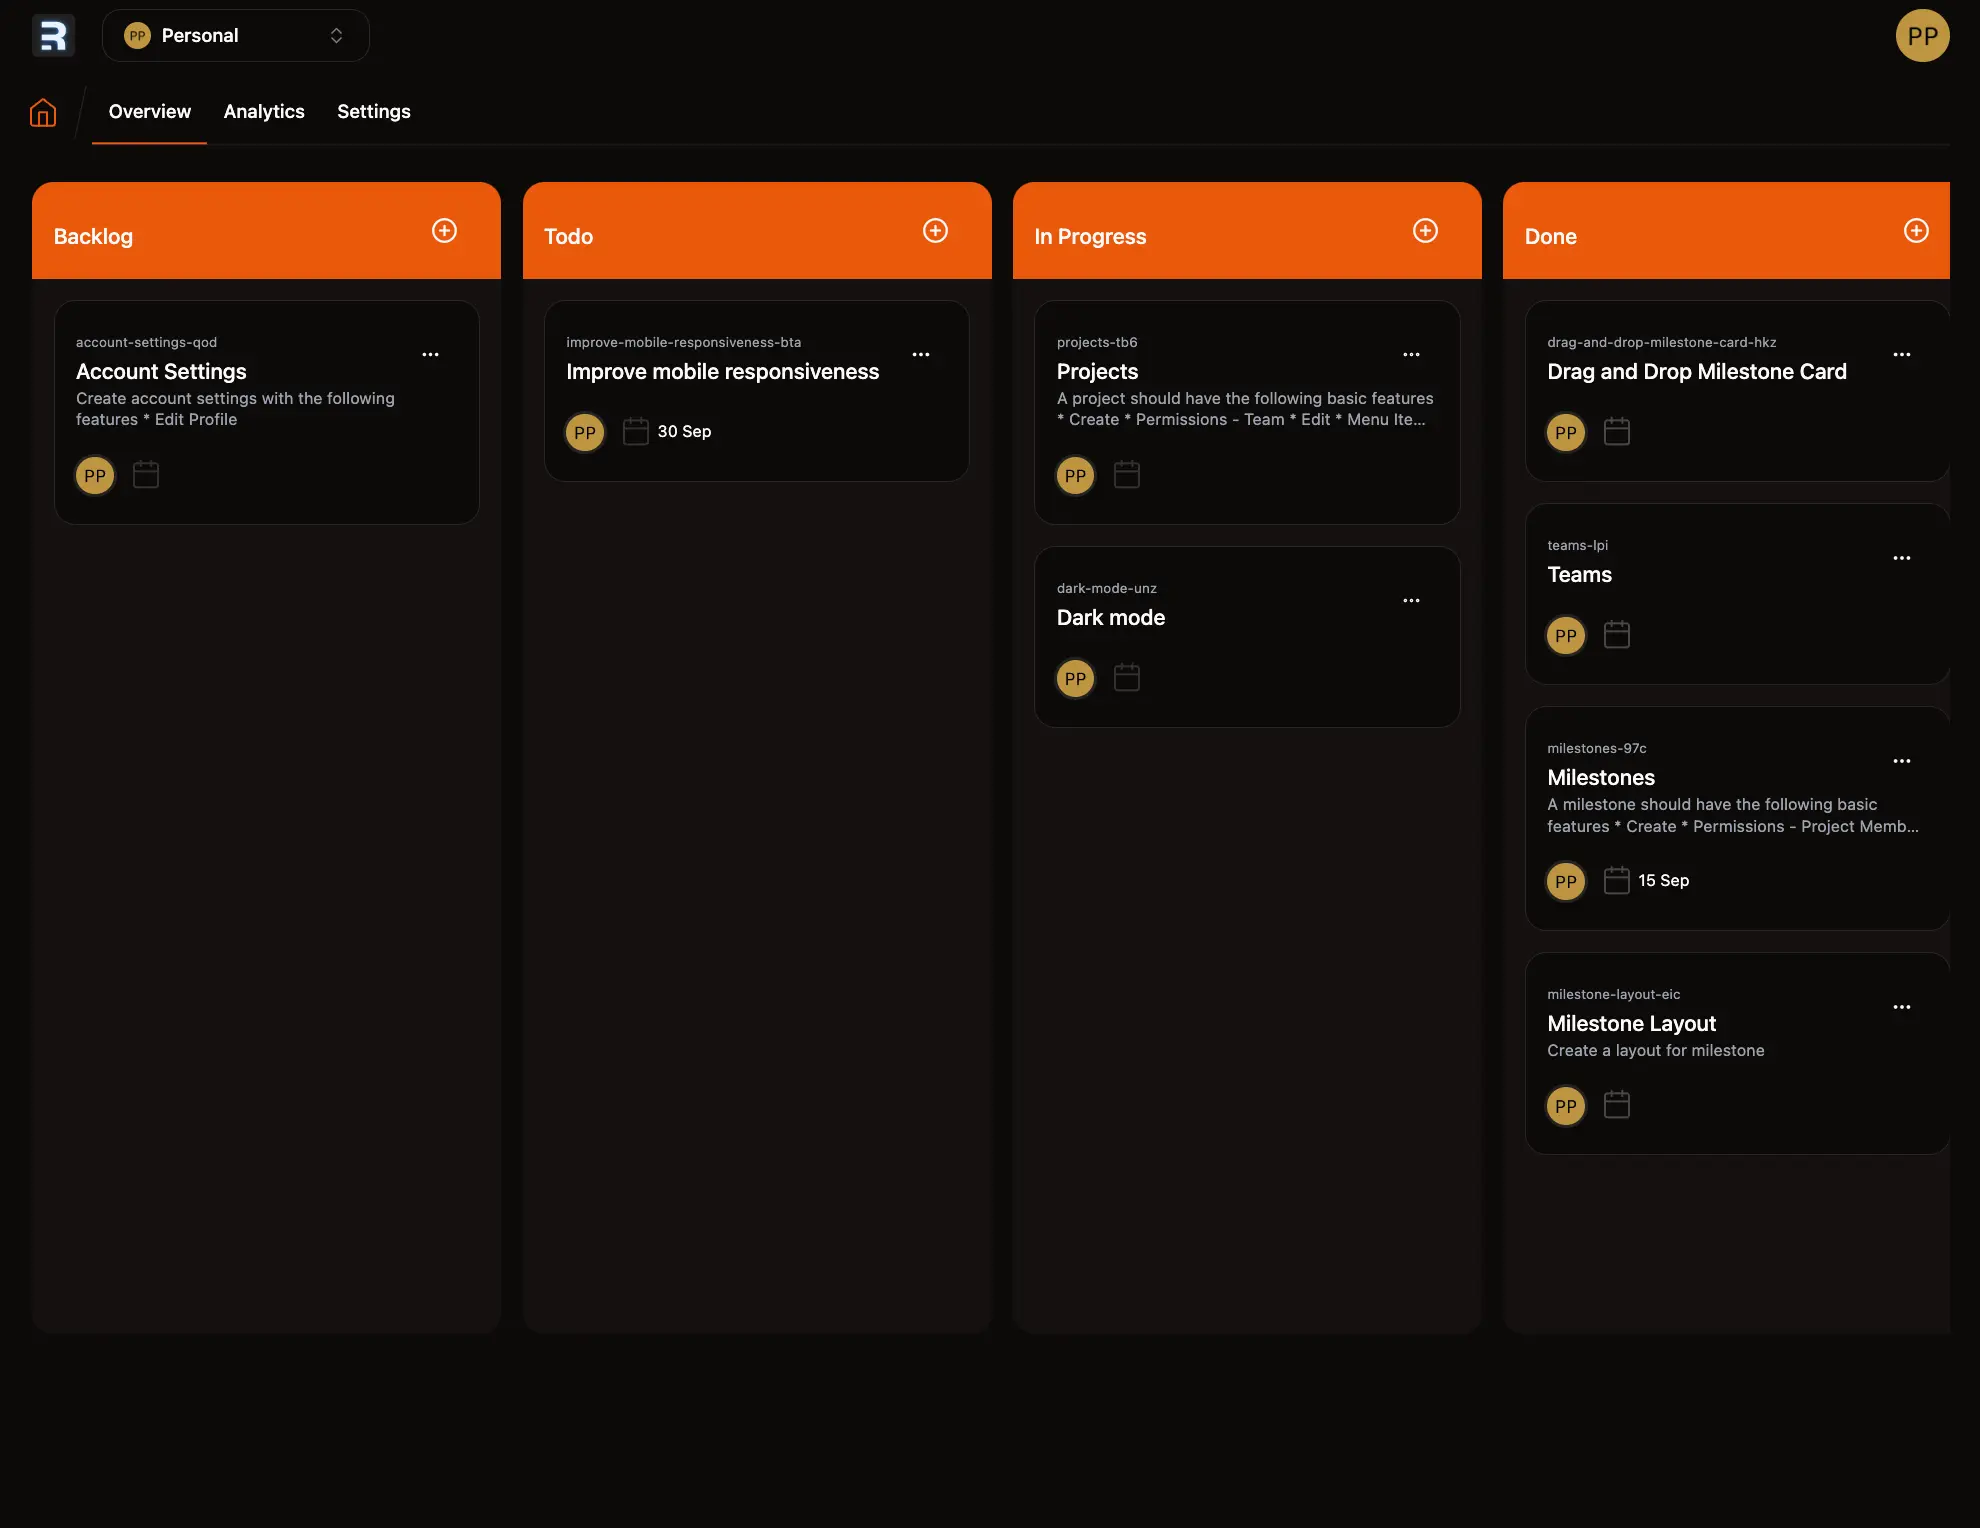Add a new card to In Progress column
Screen dimensions: 1980x1528
1425,231
